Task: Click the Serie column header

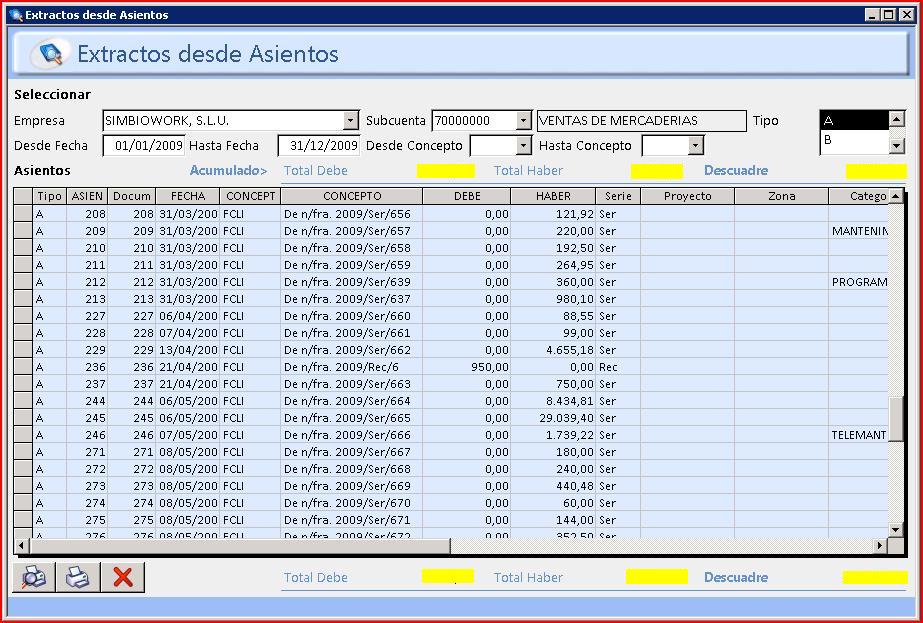Action: pos(618,196)
